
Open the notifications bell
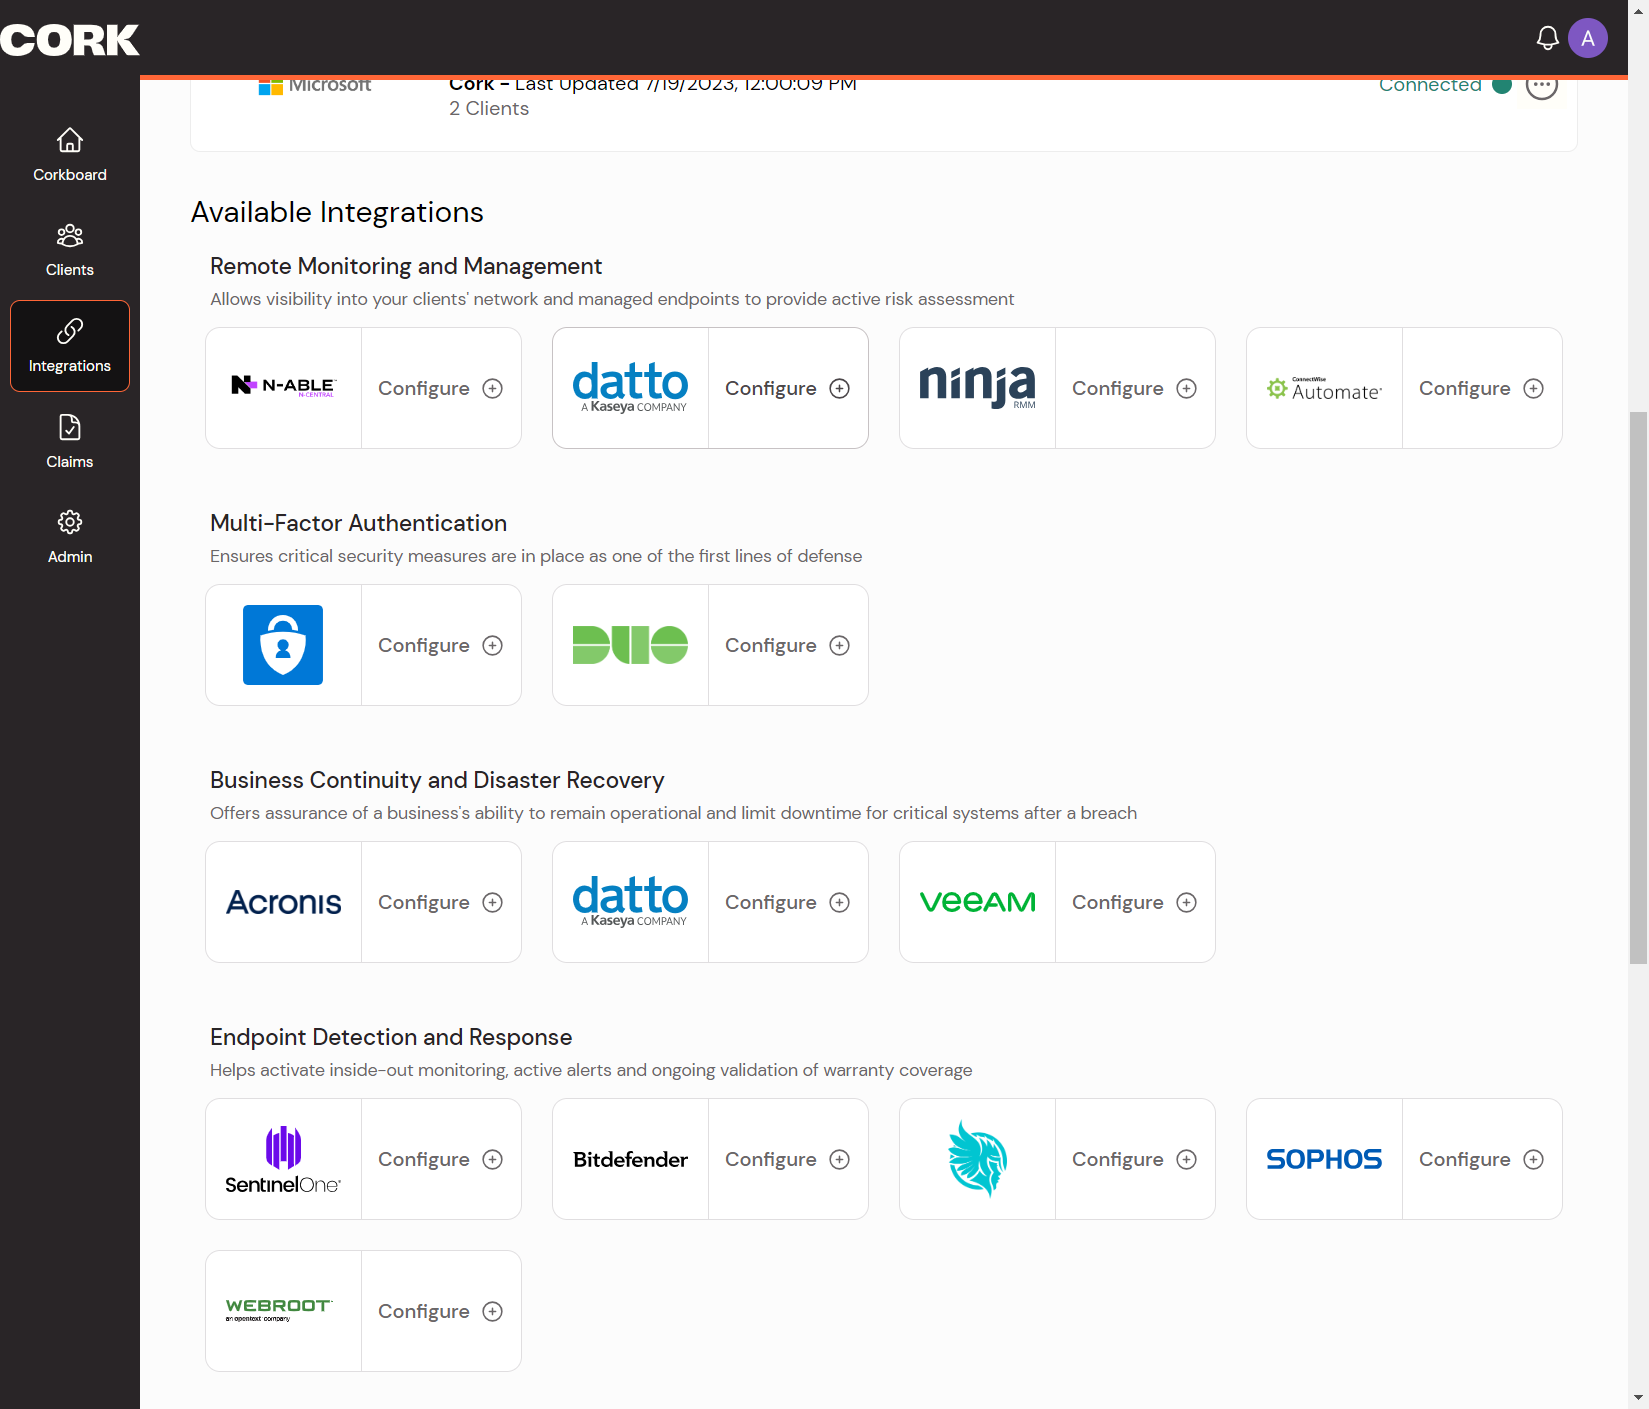[1547, 39]
